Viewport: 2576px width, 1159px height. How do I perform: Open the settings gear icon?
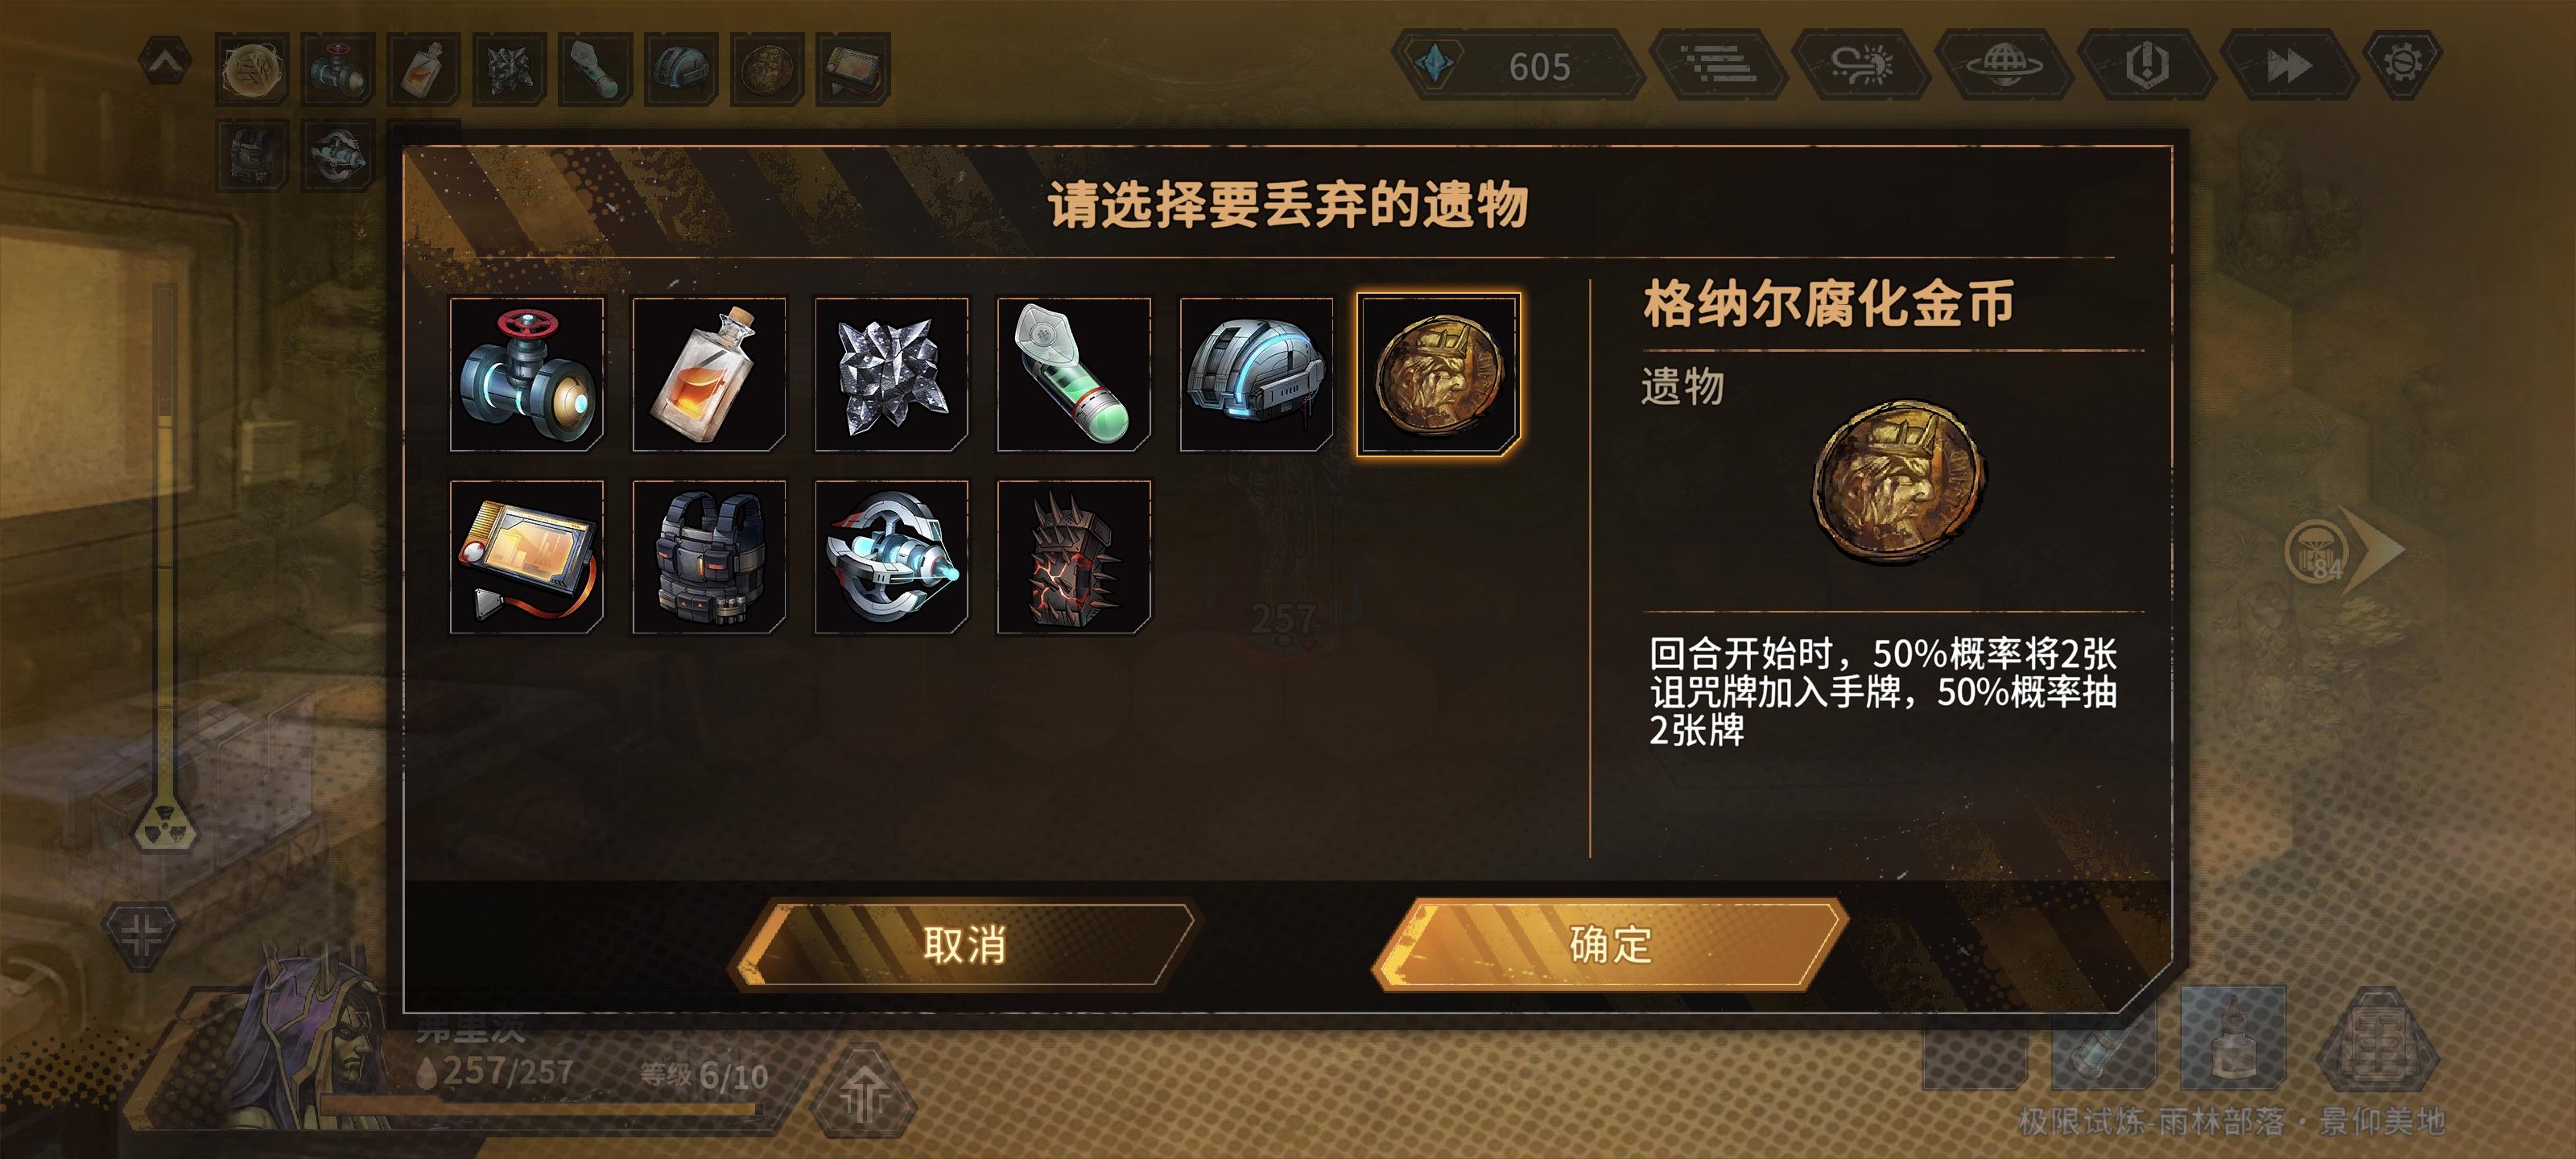click(2402, 65)
